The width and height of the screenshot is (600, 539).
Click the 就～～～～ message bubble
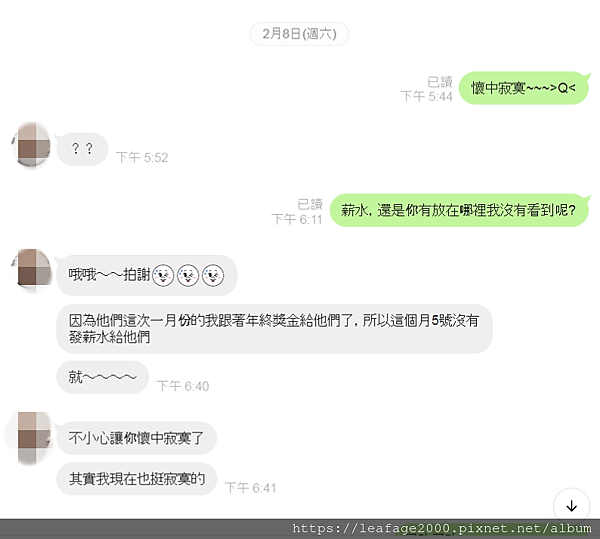(103, 377)
